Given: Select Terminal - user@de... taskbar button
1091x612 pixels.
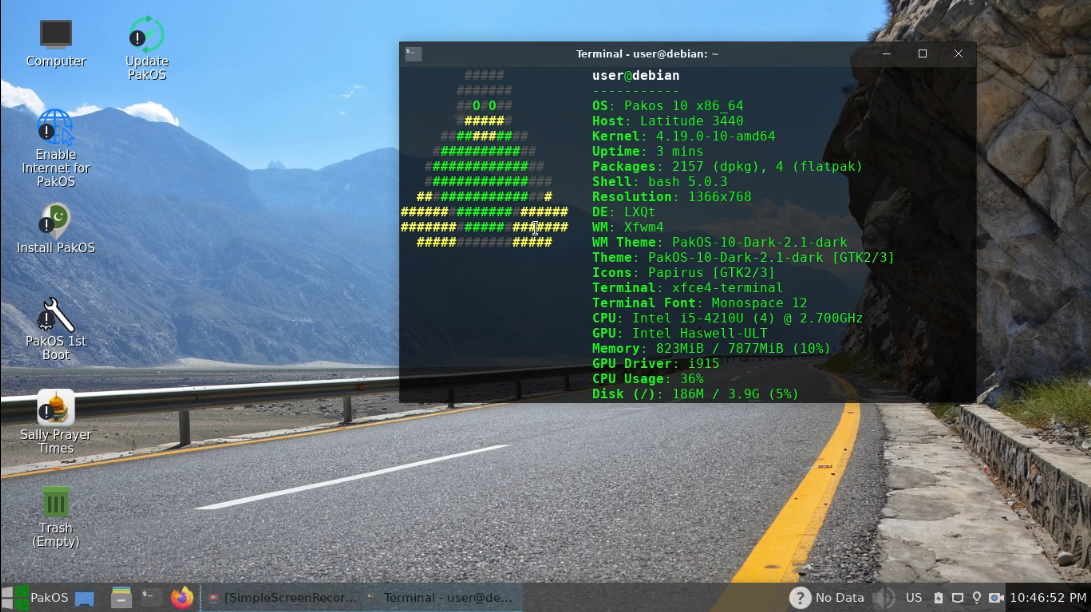Looking at the screenshot, I should 441,597.
